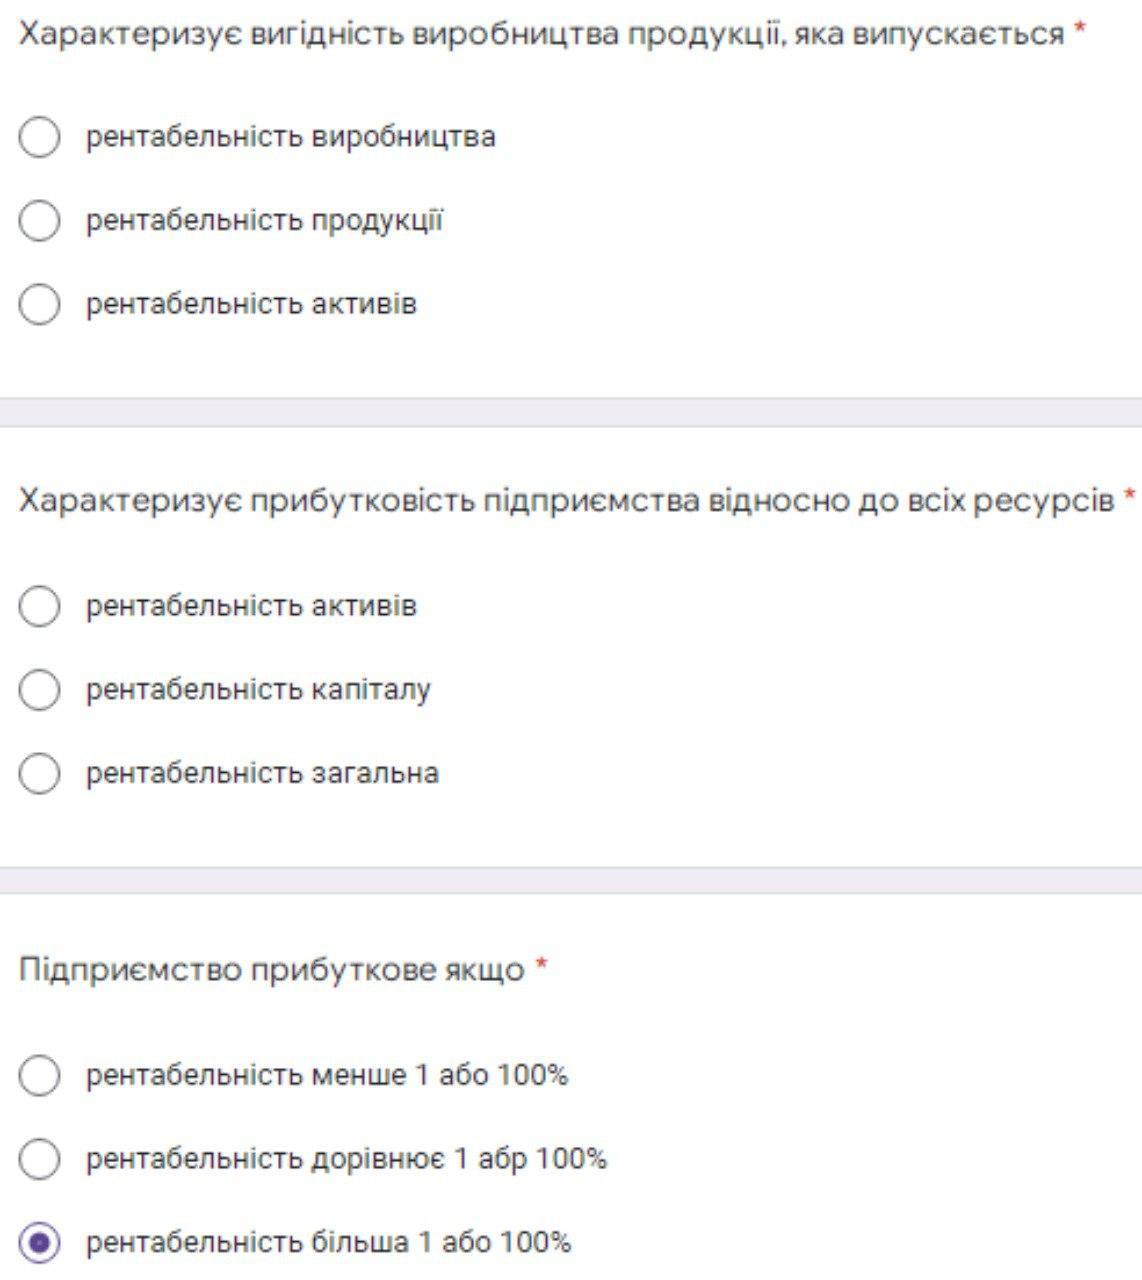Click 'рентабельність менше 1 або 100%' label text
Image resolution: width=1142 pixels, height=1280 pixels.
[x=327, y=1076]
